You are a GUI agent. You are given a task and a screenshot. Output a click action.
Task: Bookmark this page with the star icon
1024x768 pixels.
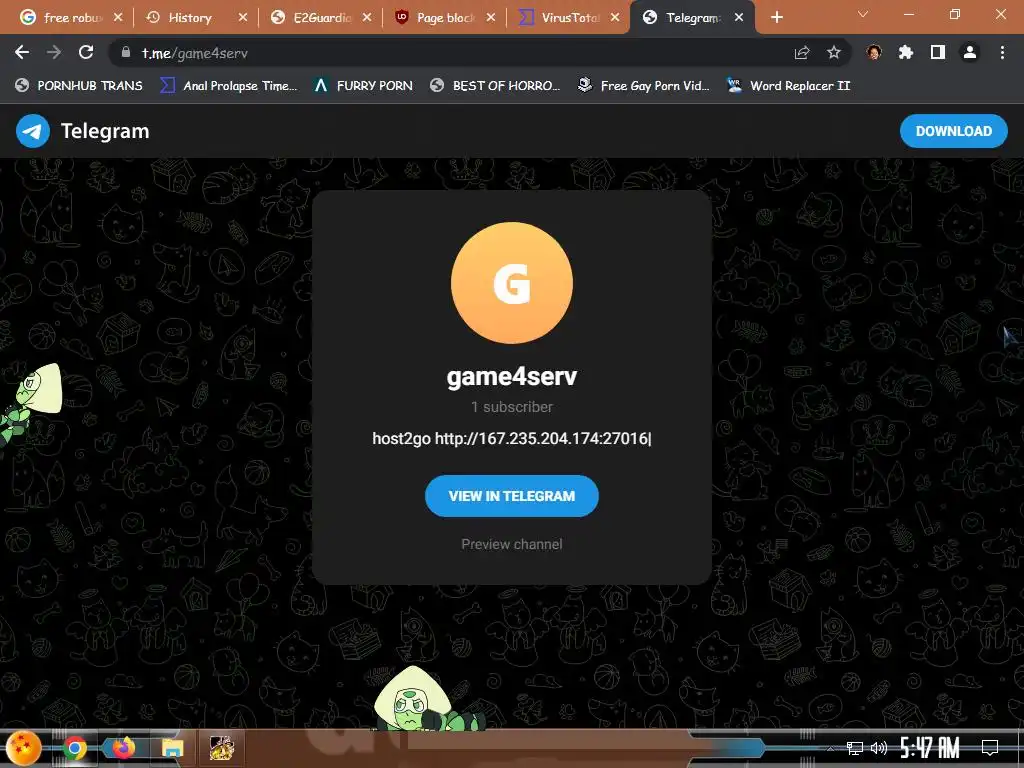834,53
